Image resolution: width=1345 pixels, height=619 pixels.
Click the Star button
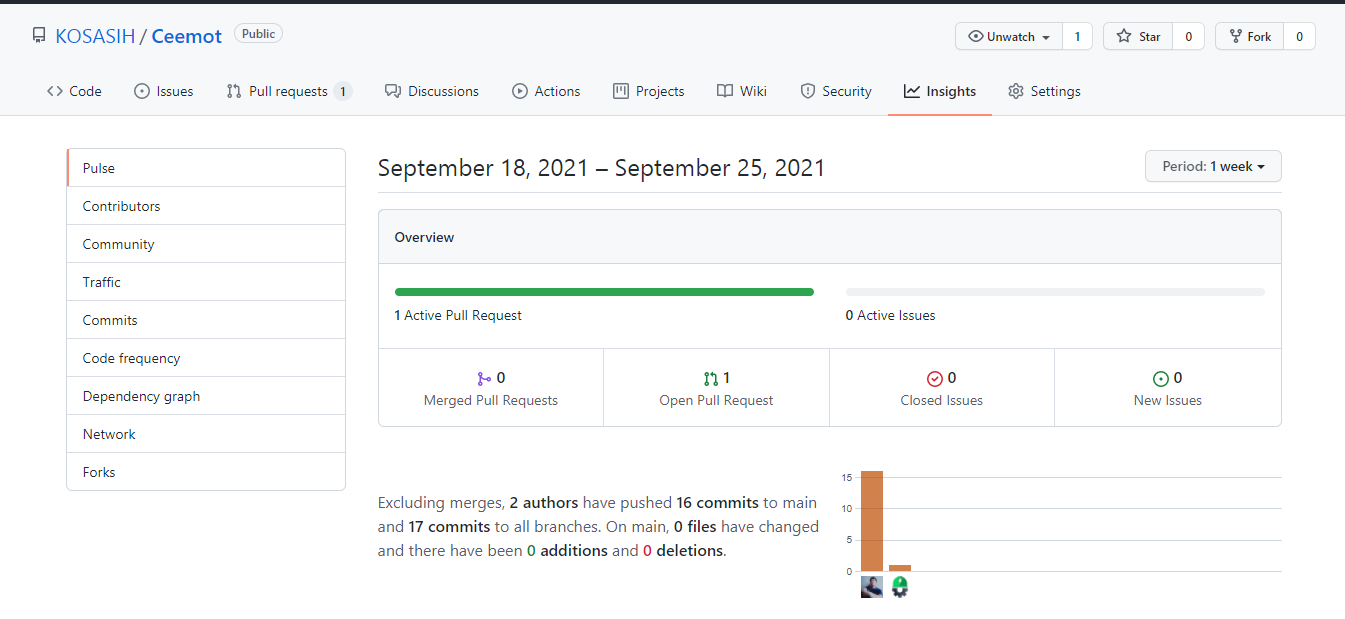tap(1138, 37)
